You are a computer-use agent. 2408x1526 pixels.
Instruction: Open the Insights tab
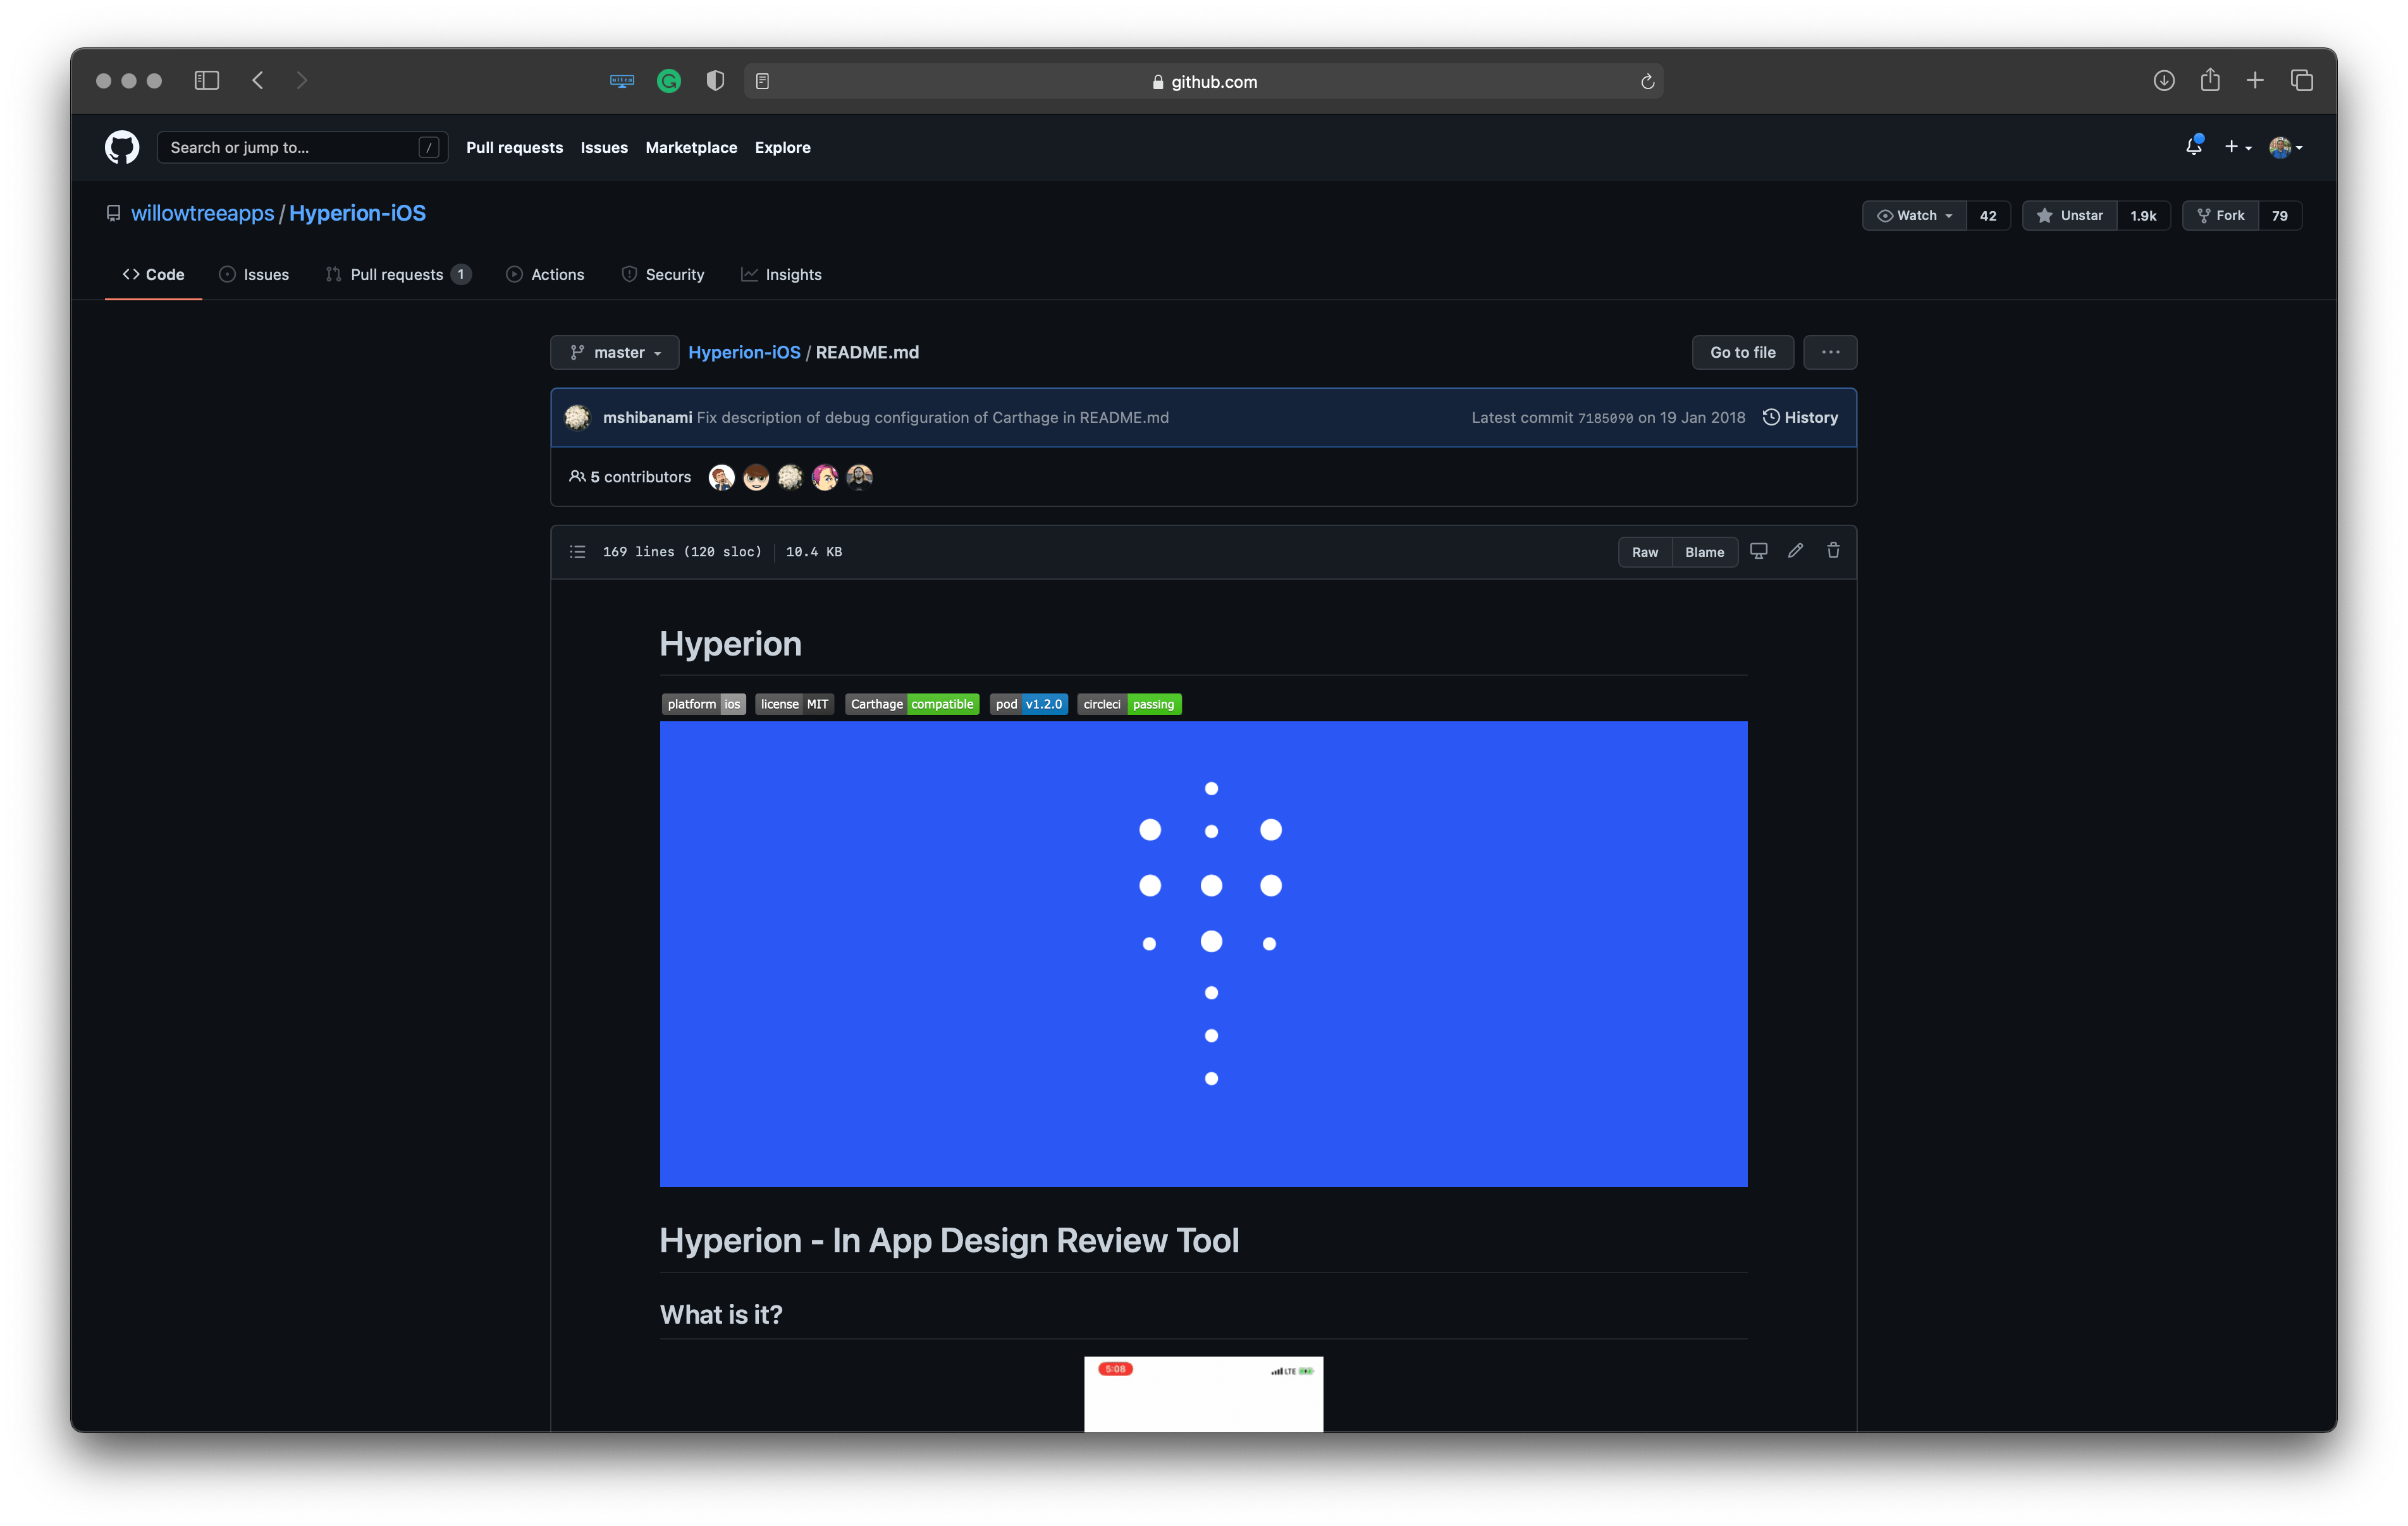[781, 274]
